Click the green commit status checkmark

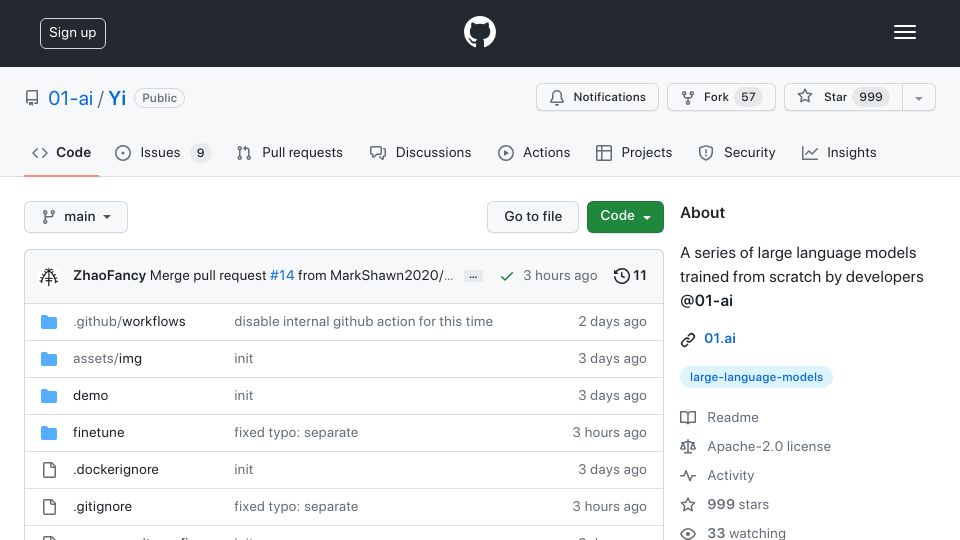pyautogui.click(x=506, y=276)
